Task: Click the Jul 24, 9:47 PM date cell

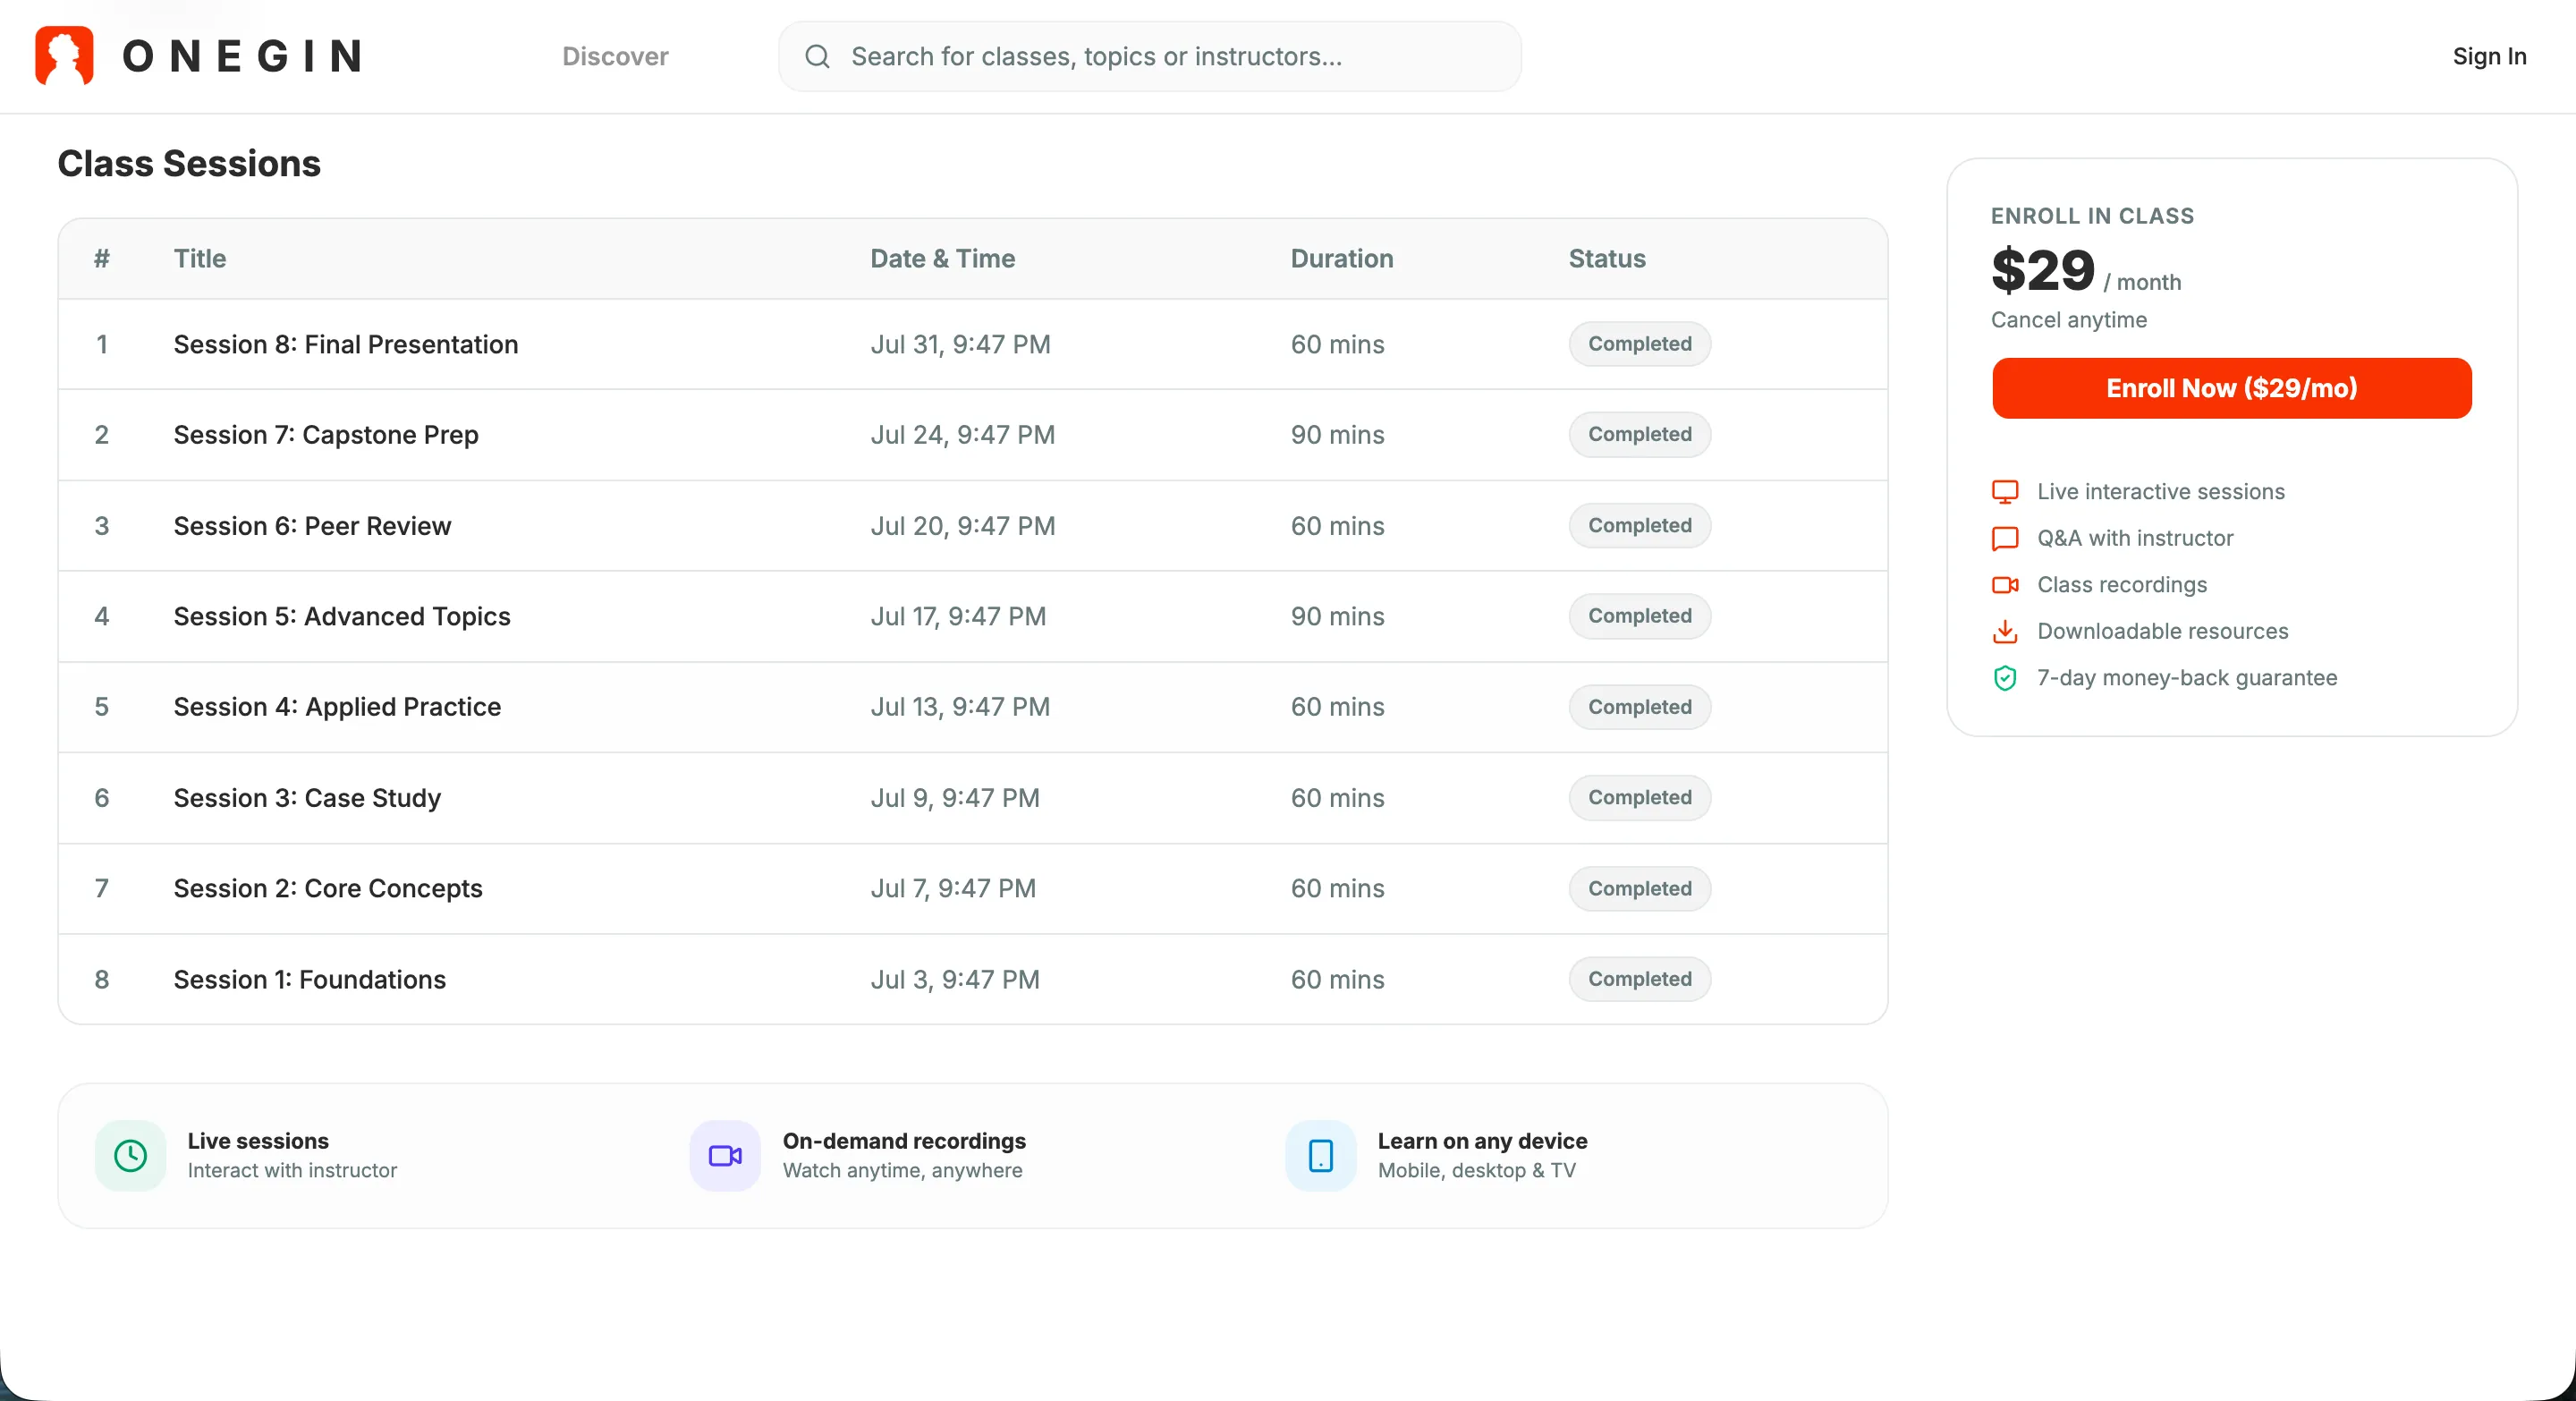Action: (x=962, y=435)
